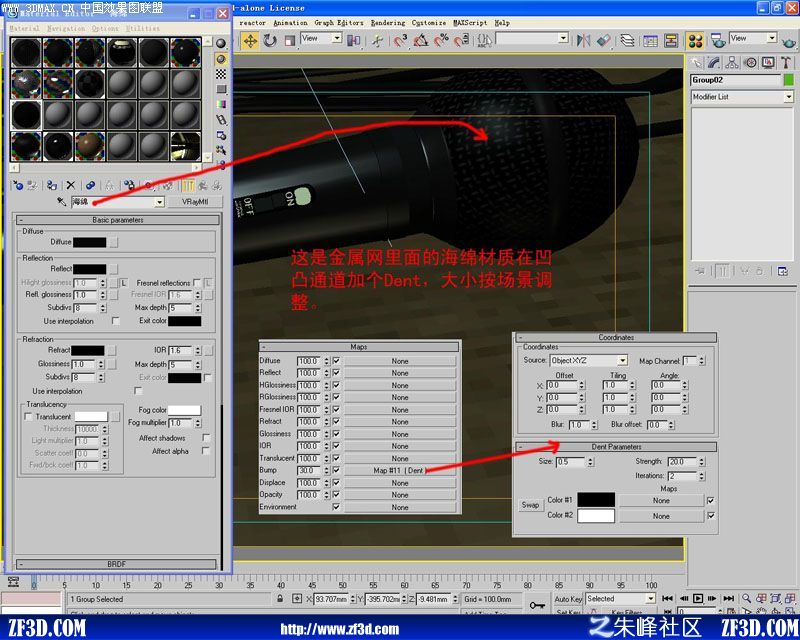
Task: Click the Swap colors button
Action: coord(530,505)
